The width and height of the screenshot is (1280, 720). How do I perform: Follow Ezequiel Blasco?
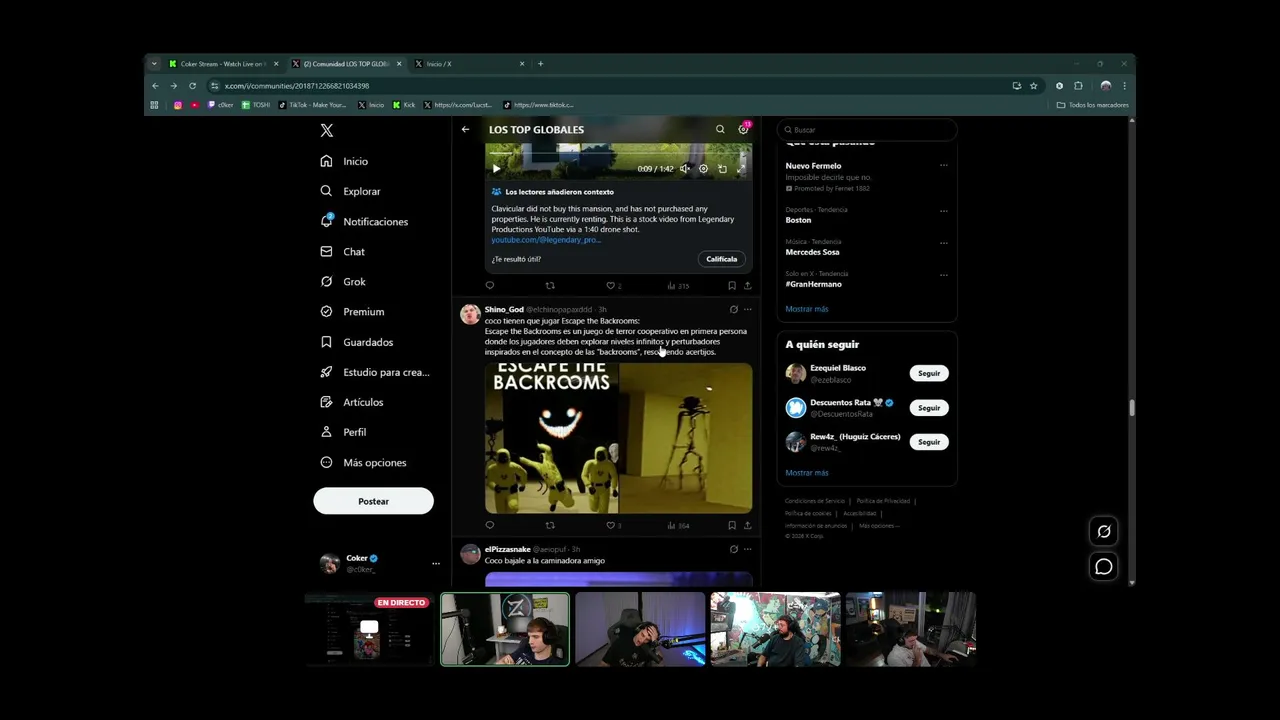click(929, 373)
